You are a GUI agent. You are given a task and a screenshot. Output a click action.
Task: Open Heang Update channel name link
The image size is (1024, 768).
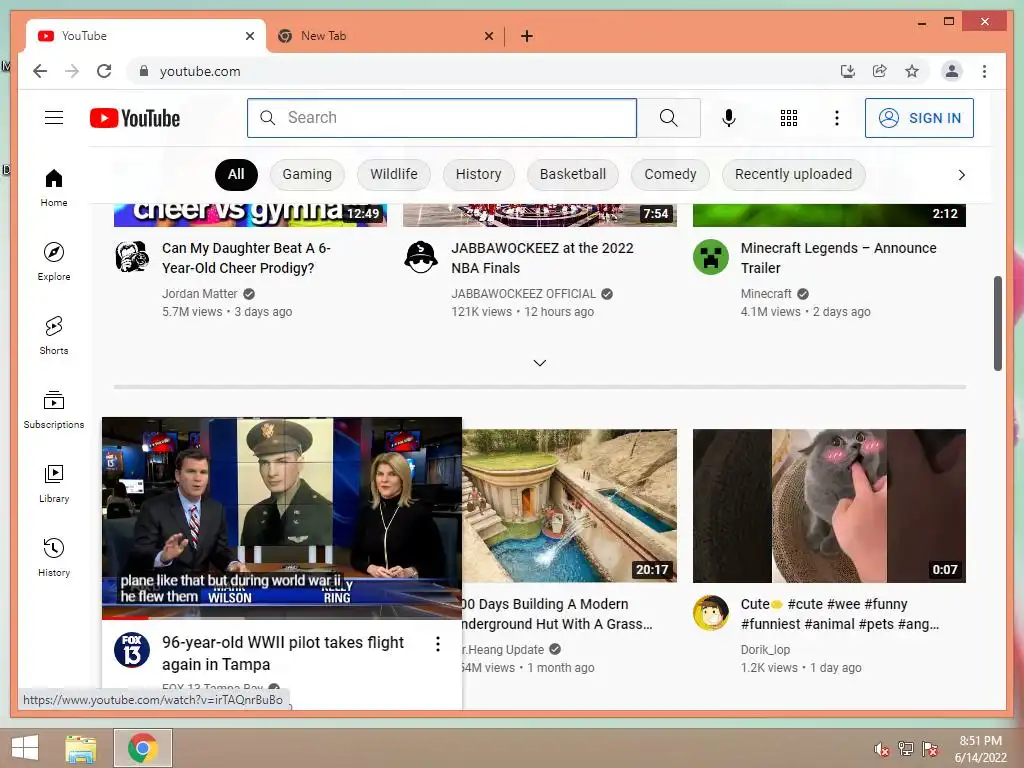pyautogui.click(x=503, y=650)
